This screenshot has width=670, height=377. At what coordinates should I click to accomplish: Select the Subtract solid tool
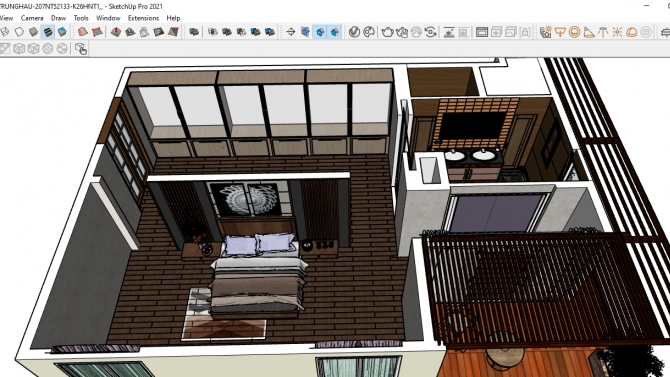tap(241, 32)
